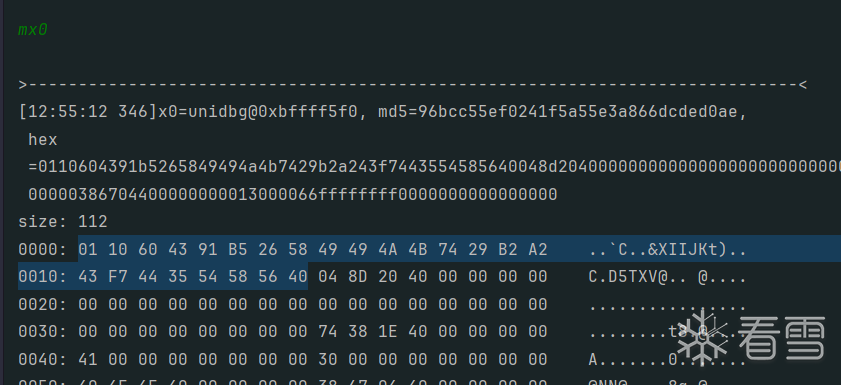Click the hex line ending with ffffffff0000000000000000
The width and height of the screenshot is (841, 385).
click(293, 194)
